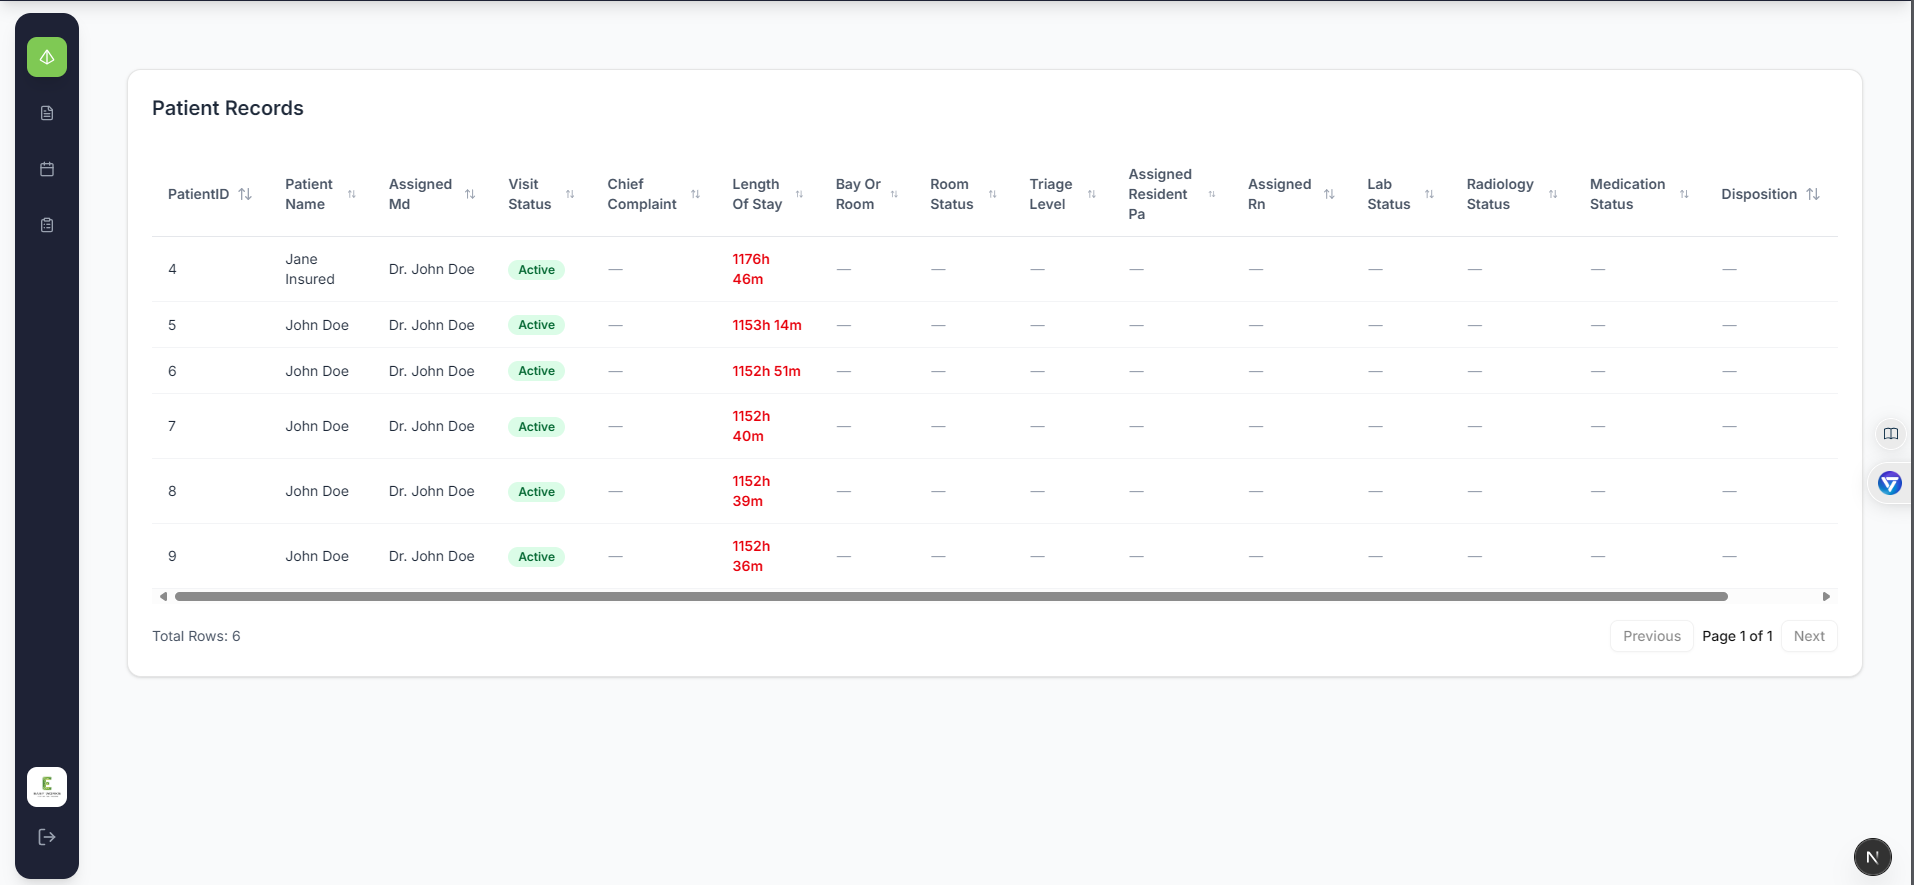Open the clipboard checklist icon in sidebar
Screen dimensions: 1914x885
47,225
